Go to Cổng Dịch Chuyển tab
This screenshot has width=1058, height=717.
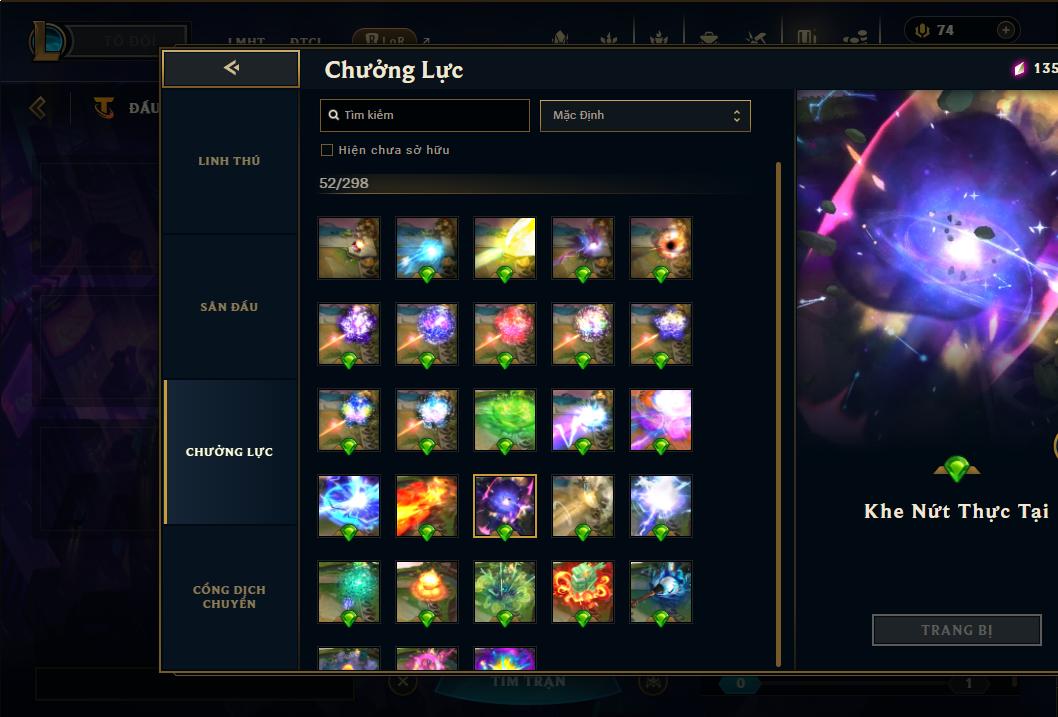(229, 596)
